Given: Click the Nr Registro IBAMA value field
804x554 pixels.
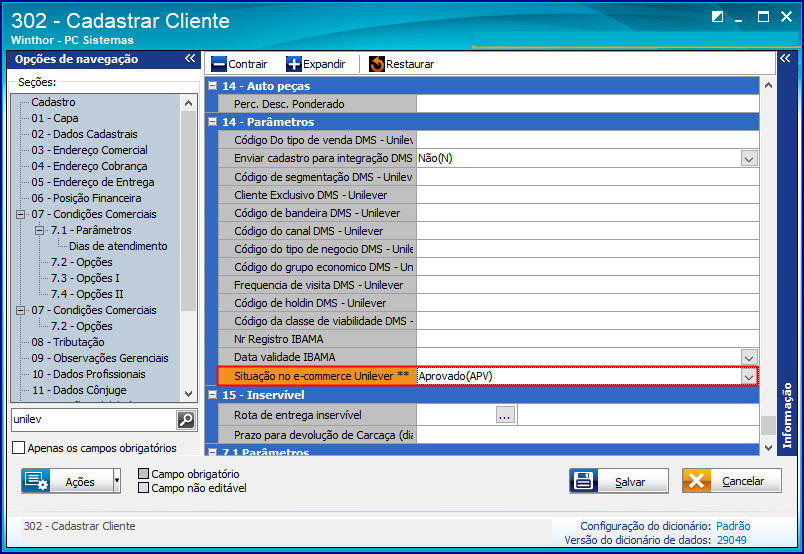Looking at the screenshot, I should click(588, 339).
